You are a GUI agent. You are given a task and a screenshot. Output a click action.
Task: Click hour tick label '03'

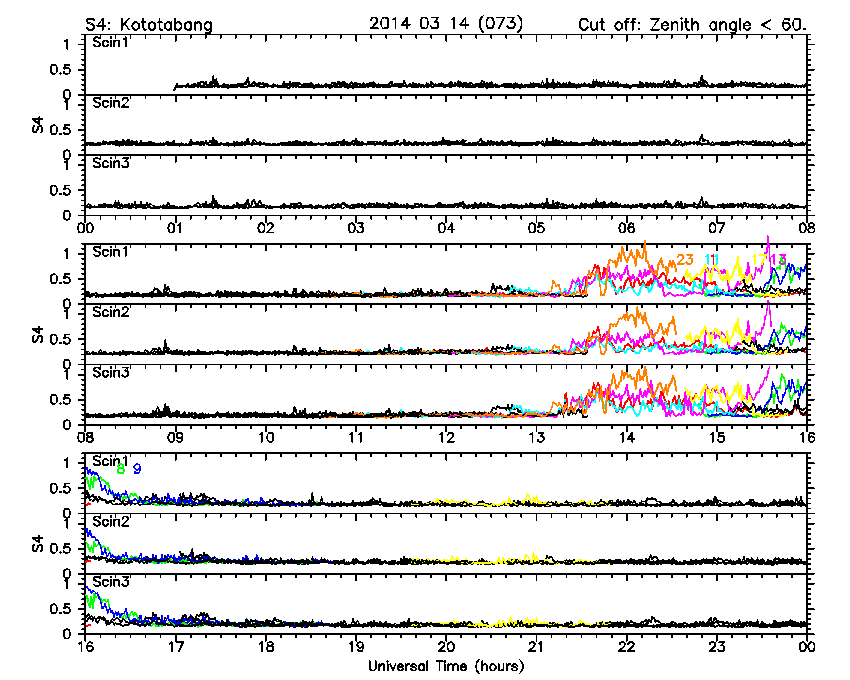[356, 228]
